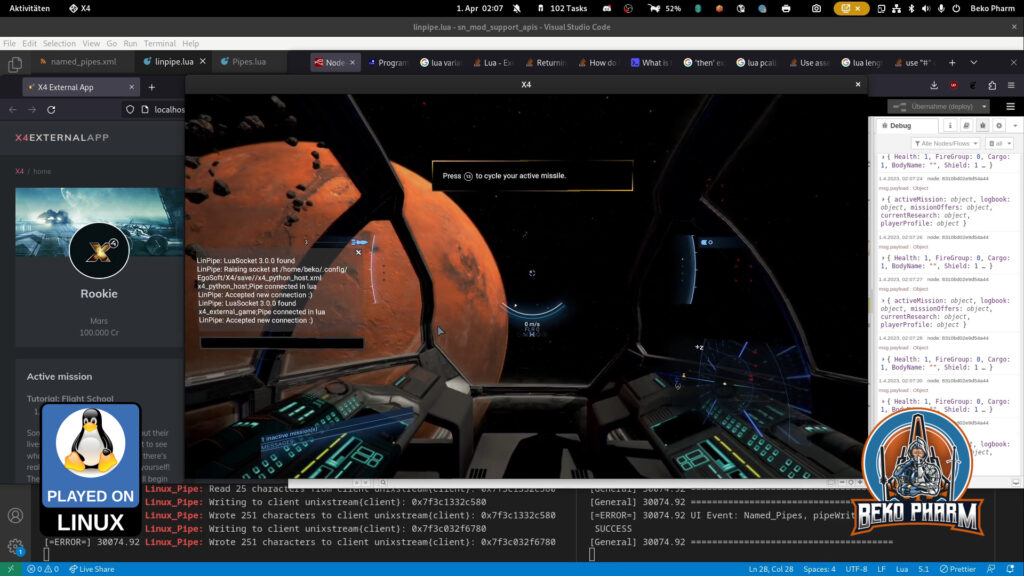Screen dimensions: 1024x576
Task: Click the tracking protection shield icon
Action: (130, 110)
